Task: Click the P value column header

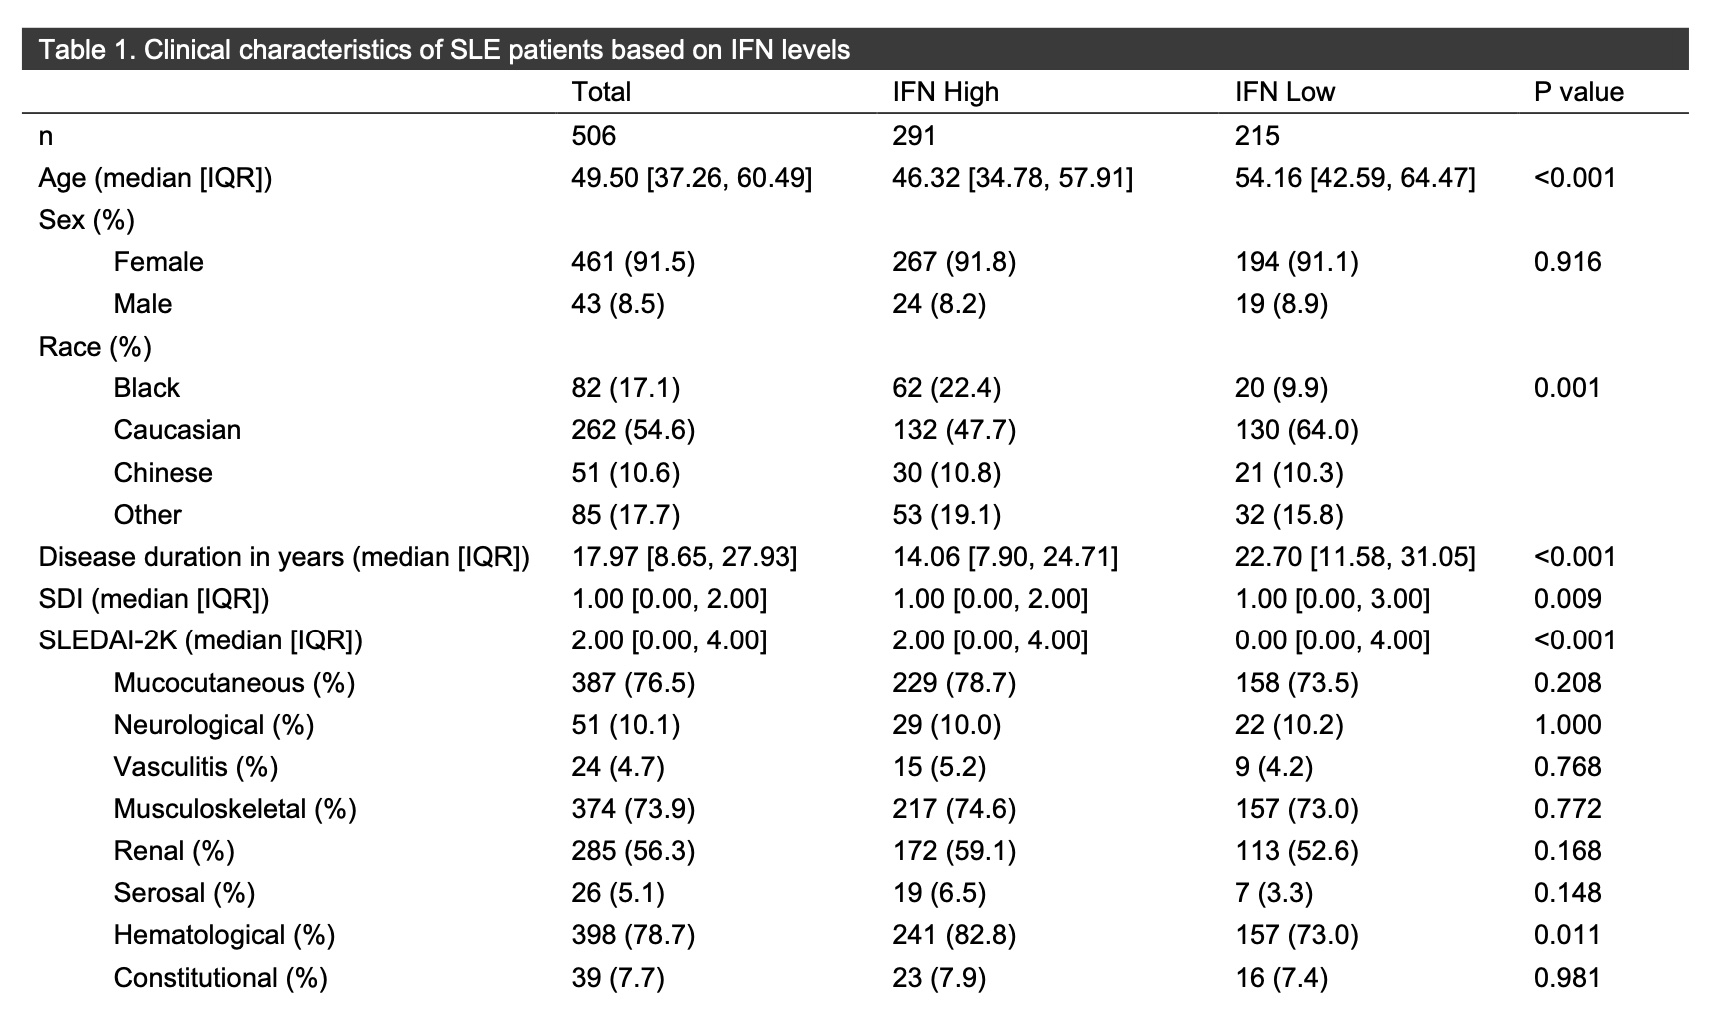Action: [1578, 92]
